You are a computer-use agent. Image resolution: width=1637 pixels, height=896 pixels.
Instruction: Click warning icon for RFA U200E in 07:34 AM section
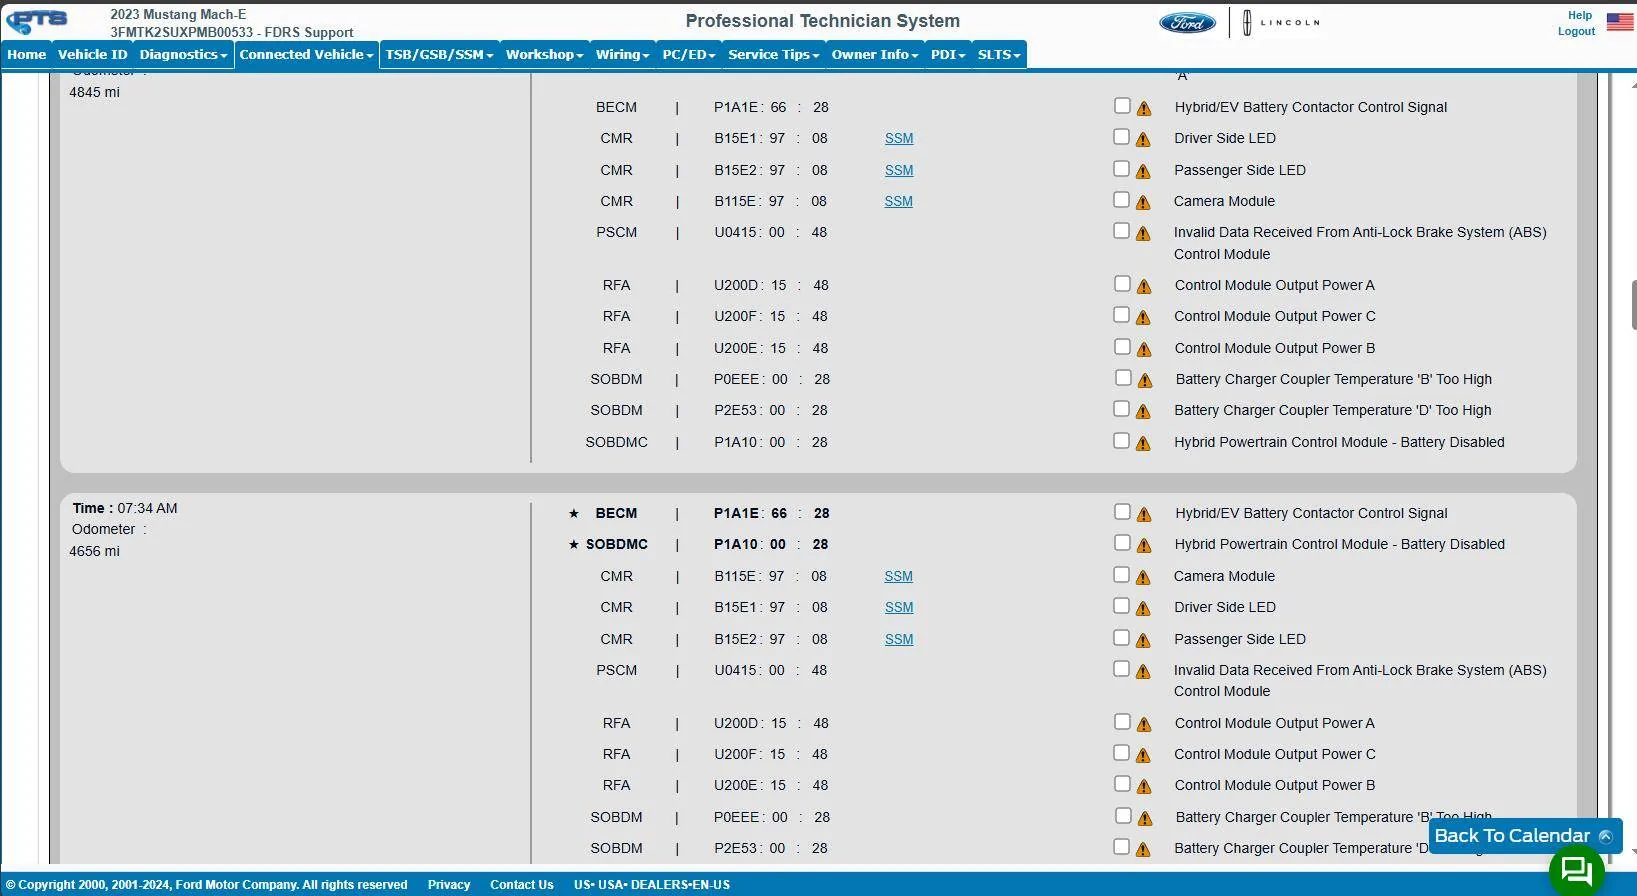tap(1144, 786)
